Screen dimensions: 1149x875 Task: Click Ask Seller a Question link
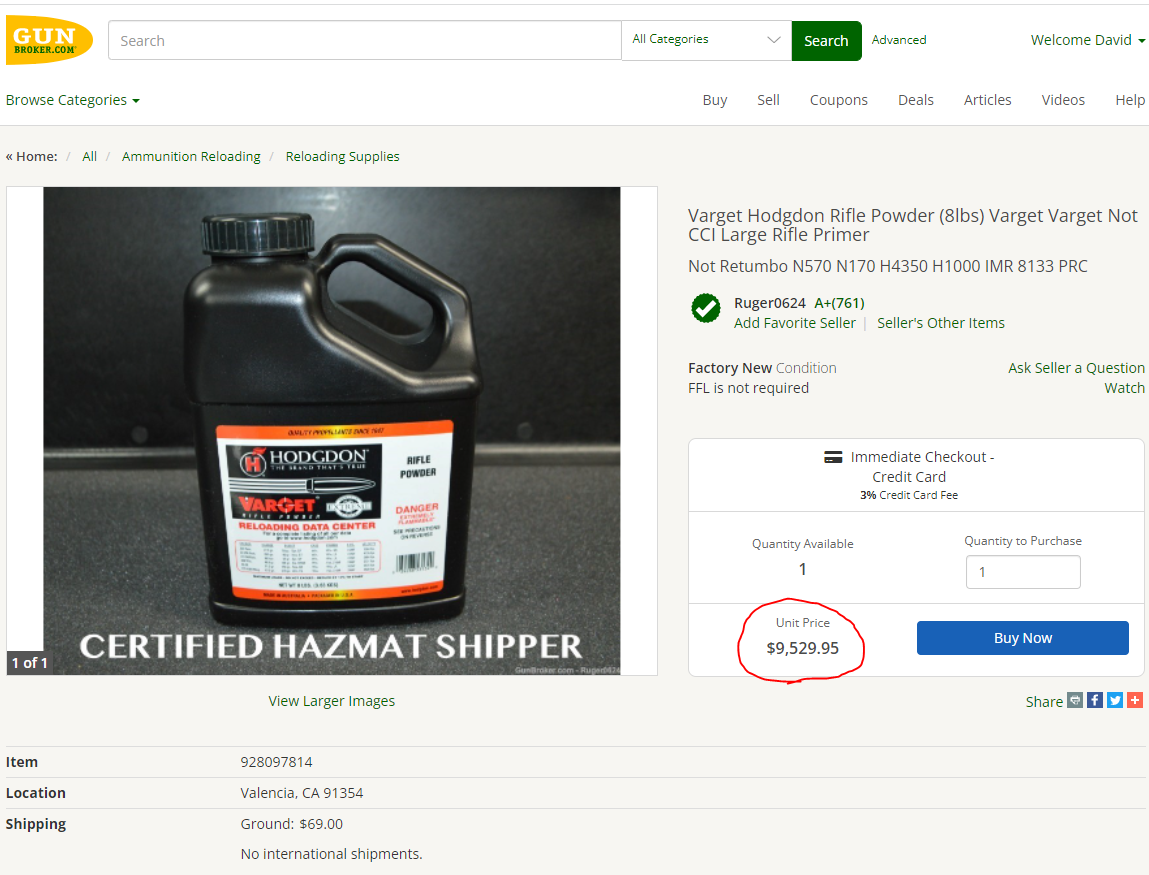tap(1076, 368)
